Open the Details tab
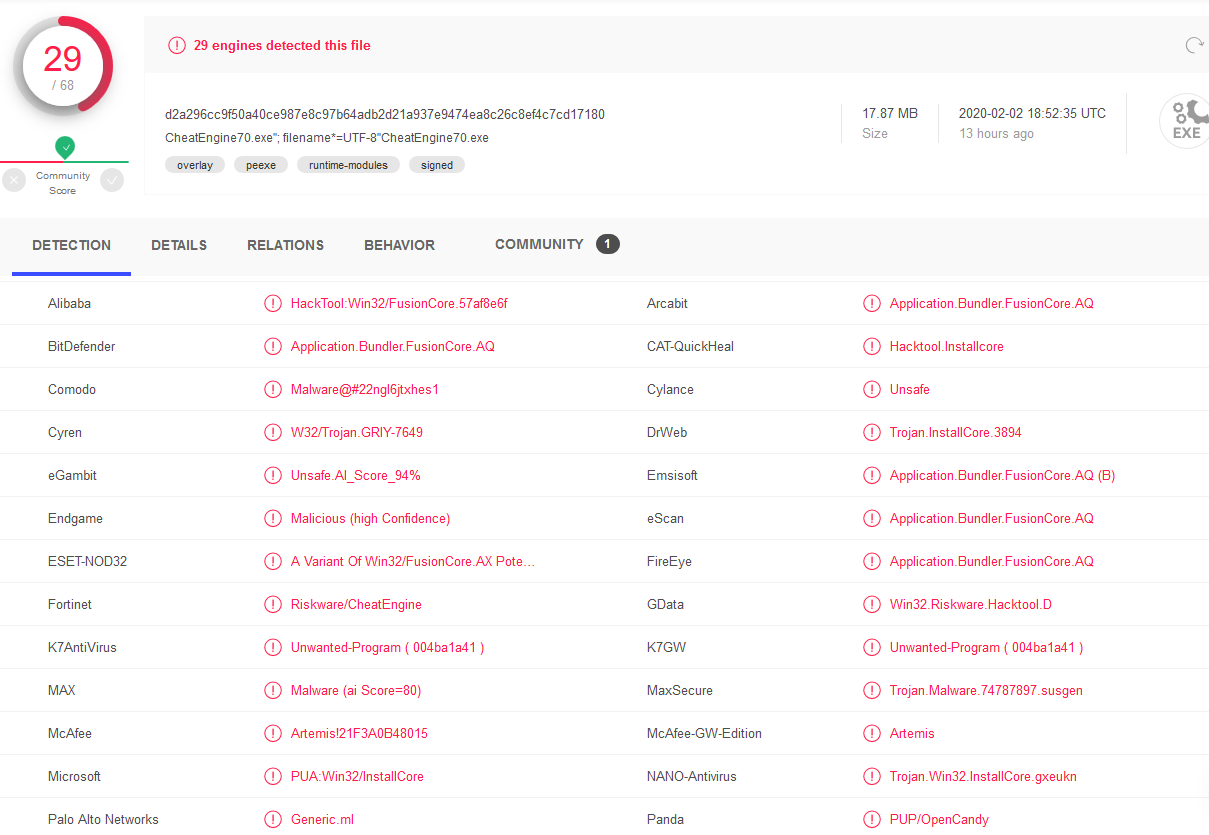 [x=179, y=245]
